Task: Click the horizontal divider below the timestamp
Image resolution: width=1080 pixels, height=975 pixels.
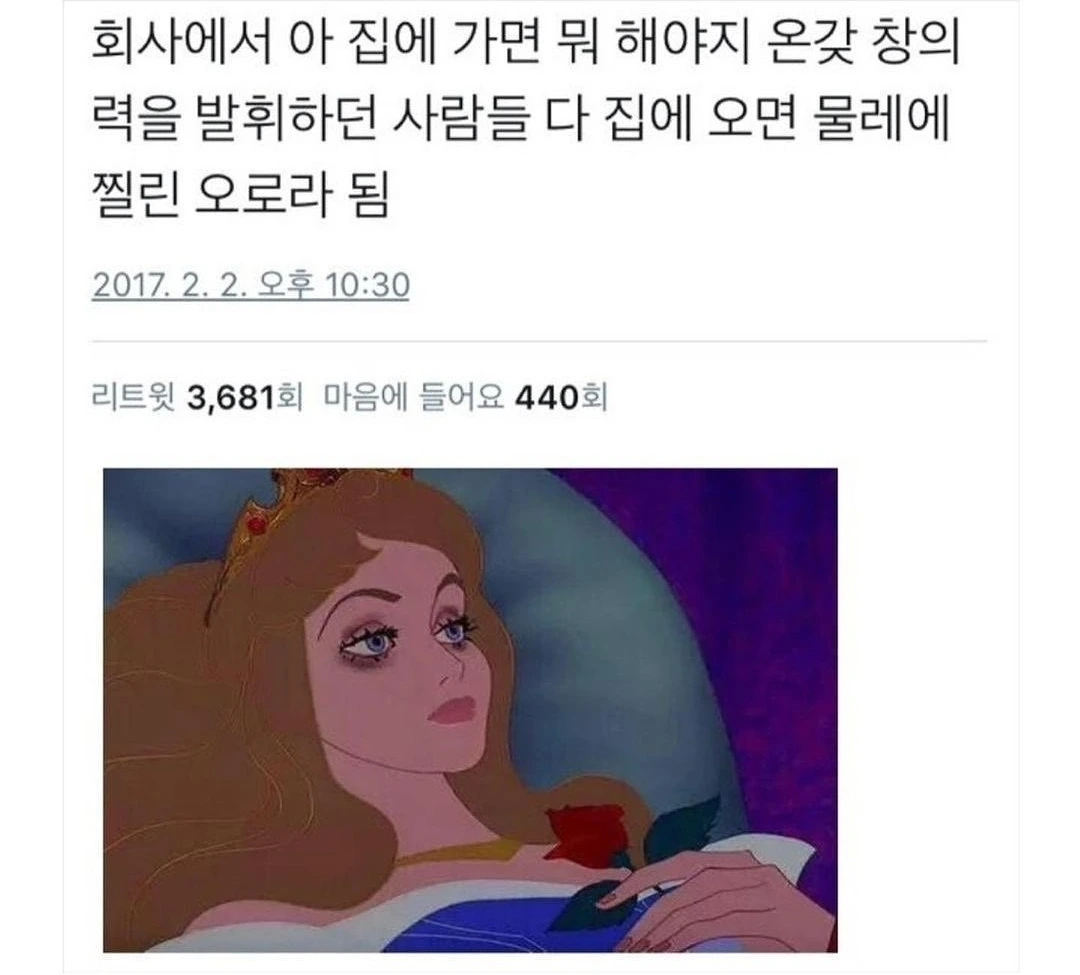Action: click(539, 341)
